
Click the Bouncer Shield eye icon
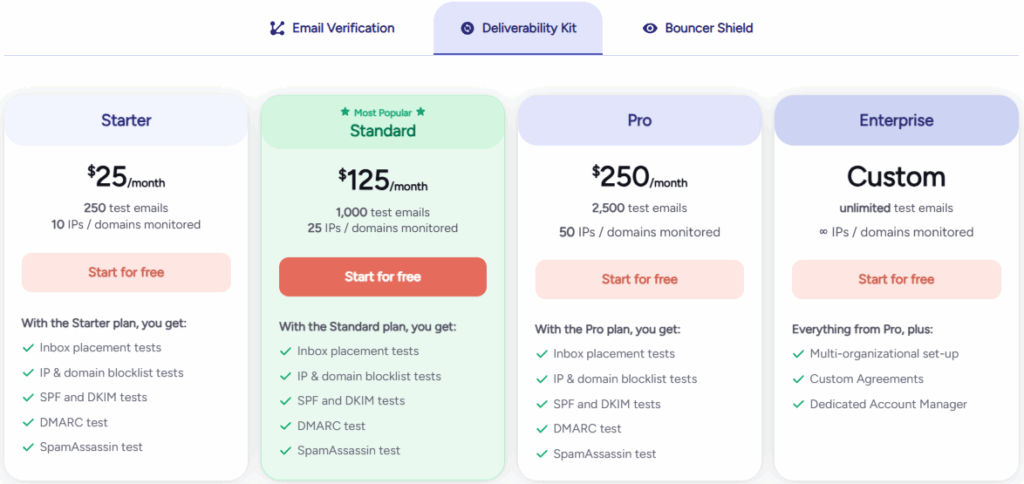(650, 28)
